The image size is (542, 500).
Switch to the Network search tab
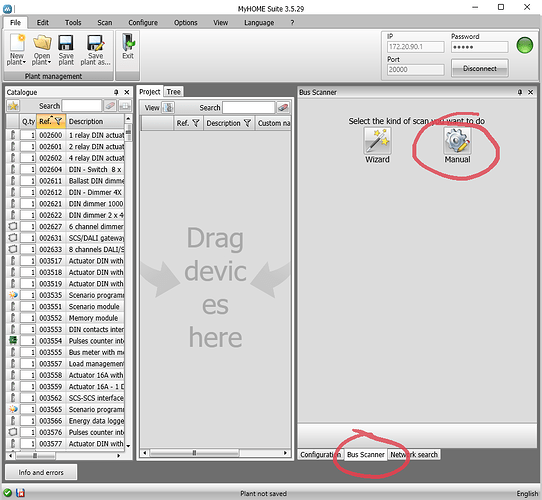pos(414,454)
